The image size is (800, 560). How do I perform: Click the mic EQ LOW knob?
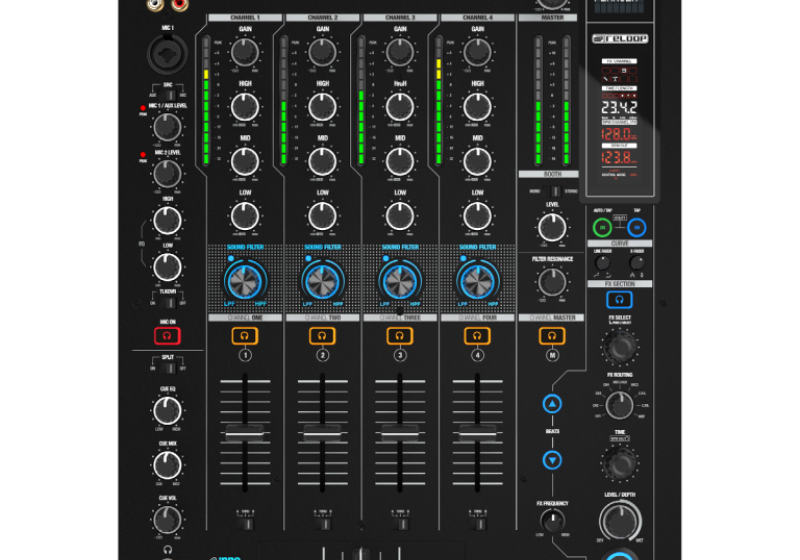167,267
